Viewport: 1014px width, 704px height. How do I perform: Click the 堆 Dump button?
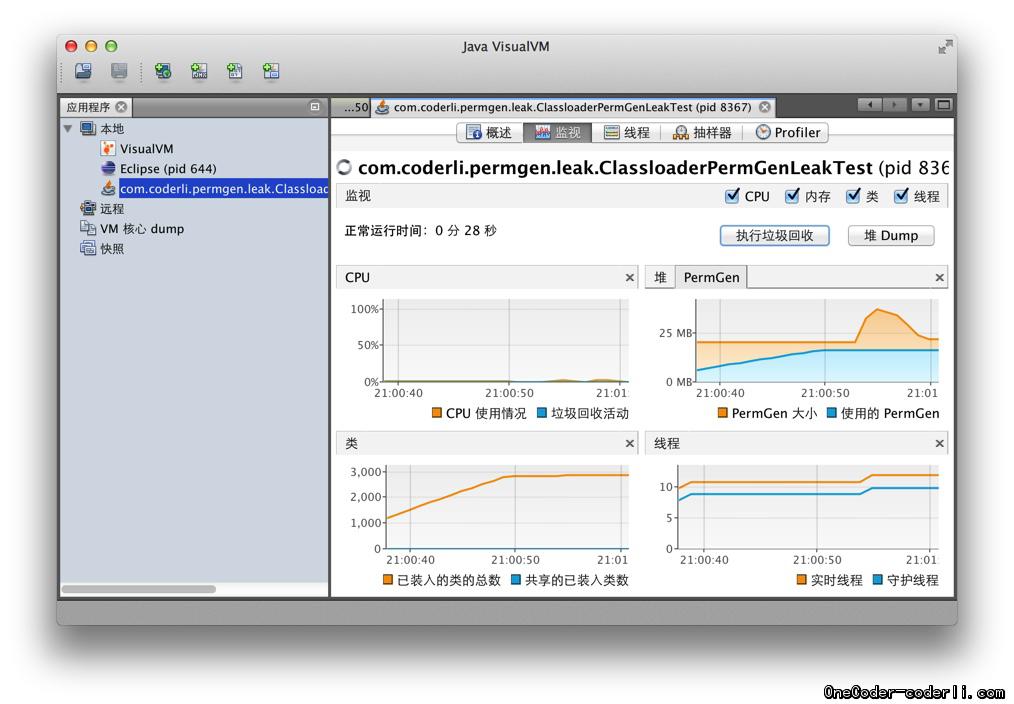click(x=890, y=235)
